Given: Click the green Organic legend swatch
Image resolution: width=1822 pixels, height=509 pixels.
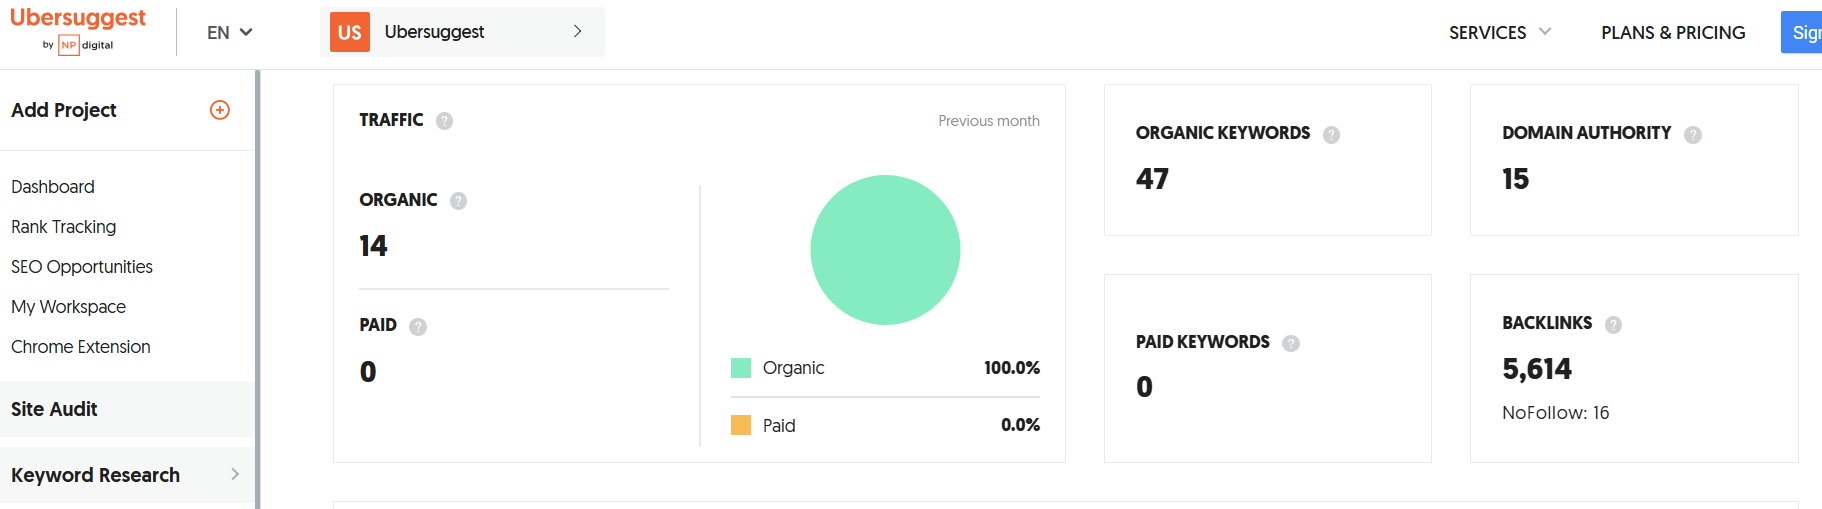Looking at the screenshot, I should click(741, 368).
